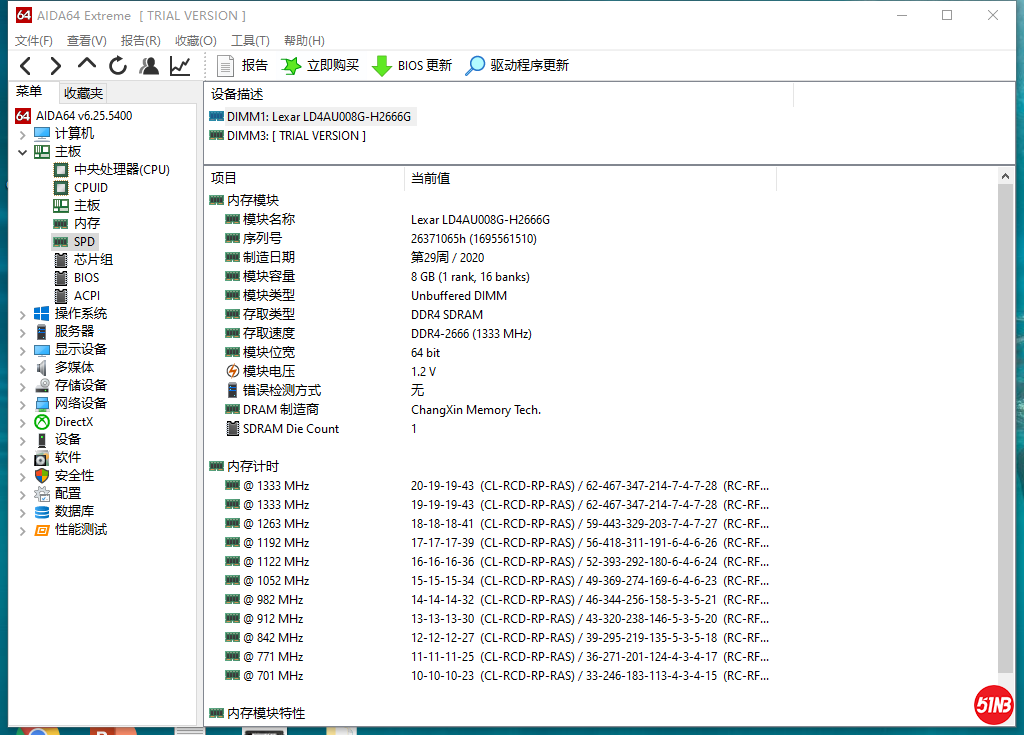Expand the 计算机 tree node

coord(23,134)
